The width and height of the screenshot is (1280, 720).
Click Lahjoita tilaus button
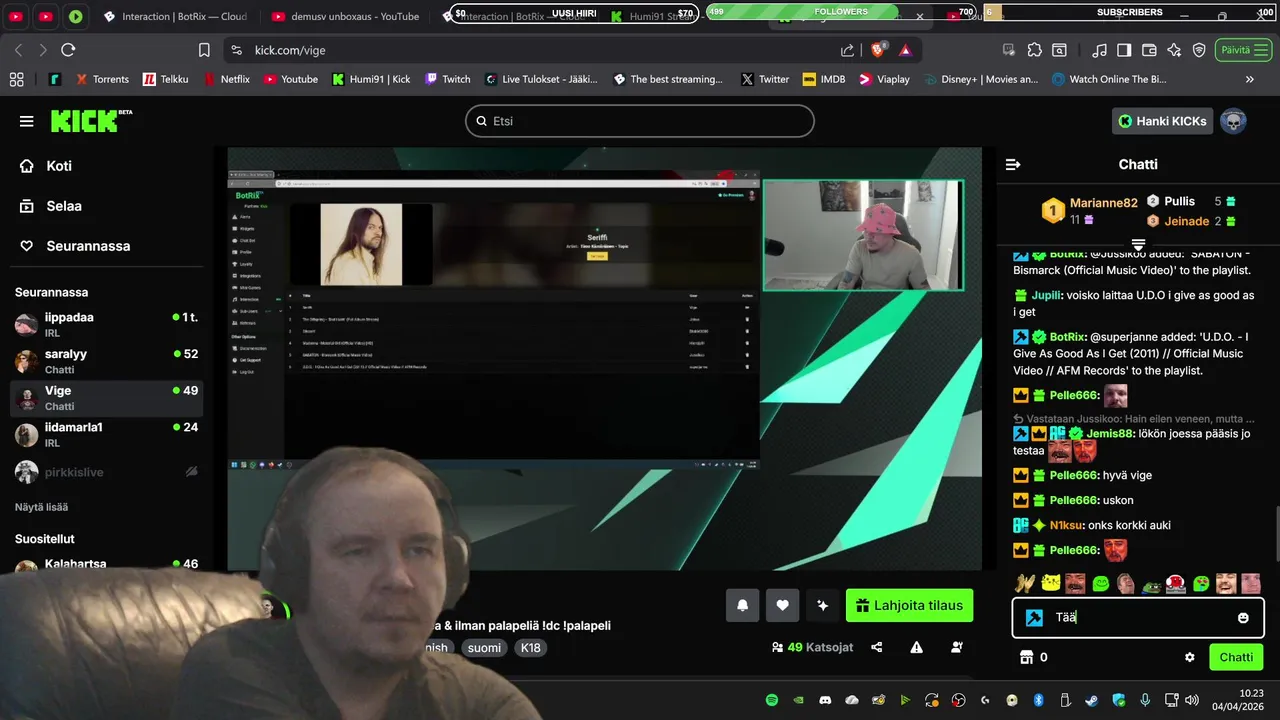909,605
